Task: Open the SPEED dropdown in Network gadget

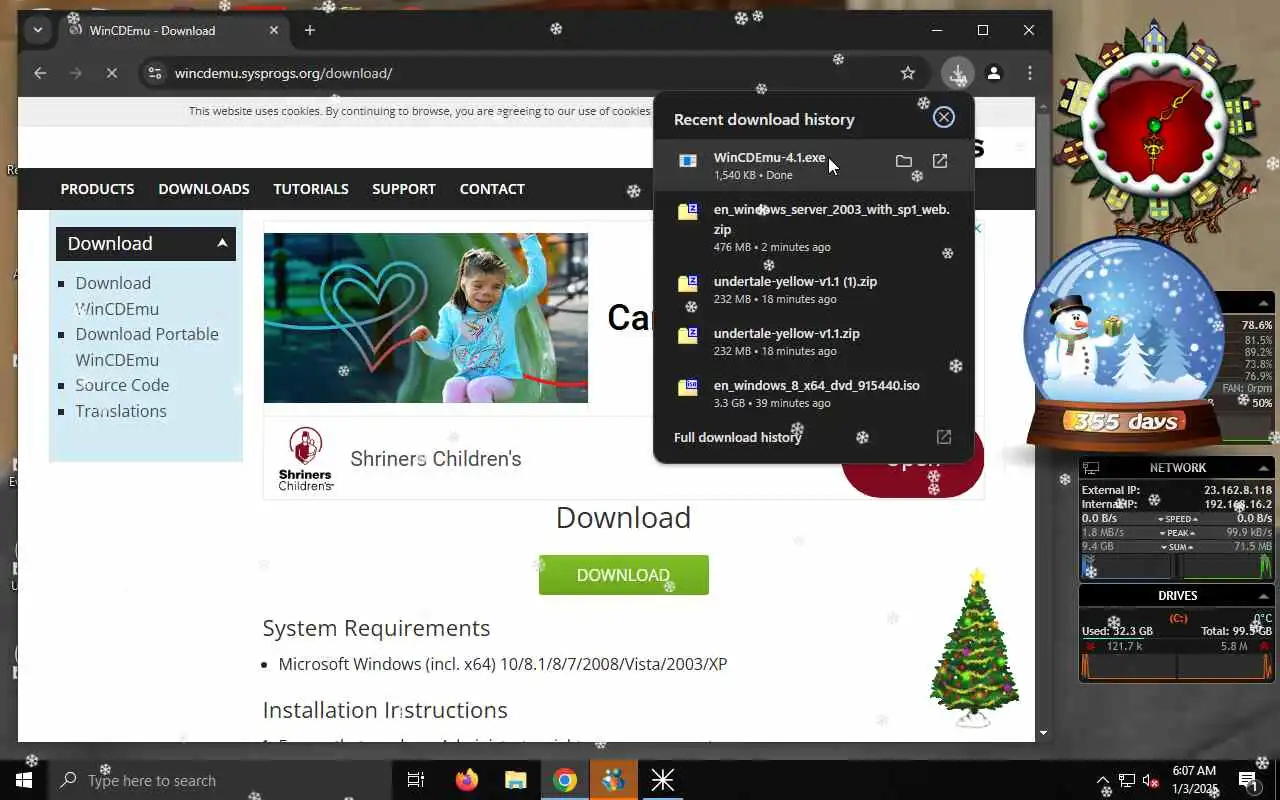Action: (x=1178, y=519)
